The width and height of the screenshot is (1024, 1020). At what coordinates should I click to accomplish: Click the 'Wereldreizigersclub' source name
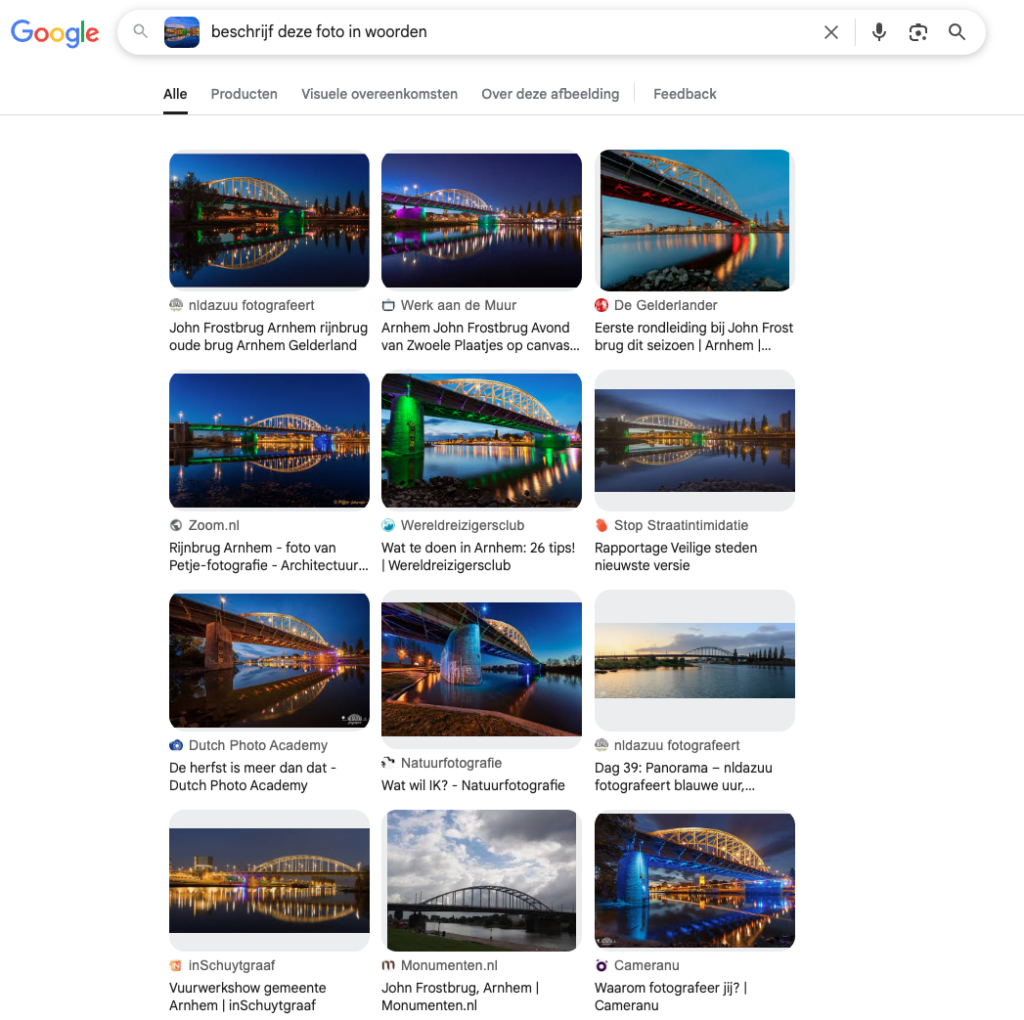click(x=462, y=525)
